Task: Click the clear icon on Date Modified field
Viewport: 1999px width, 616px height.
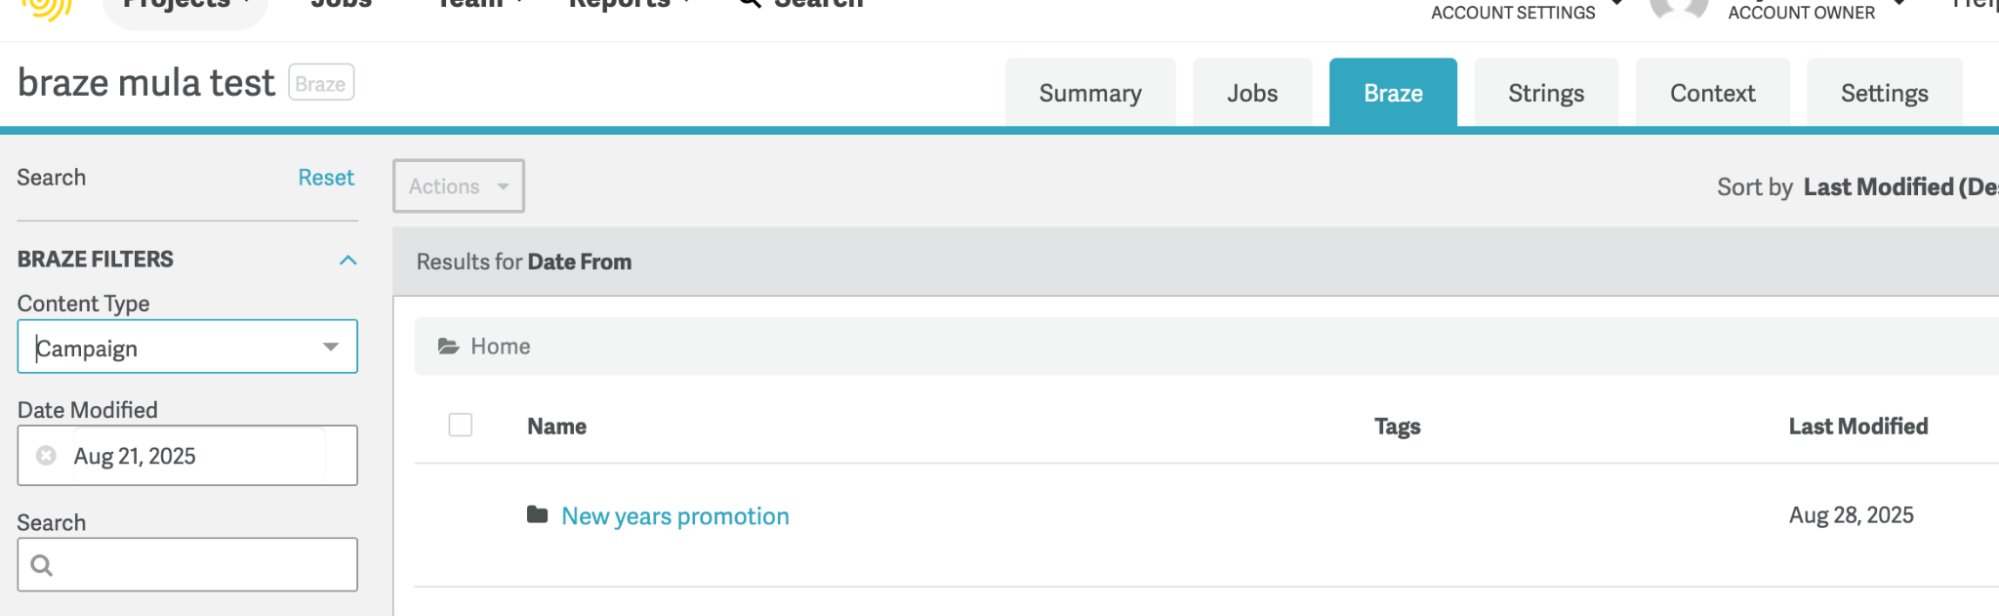Action: pyautogui.click(x=45, y=455)
